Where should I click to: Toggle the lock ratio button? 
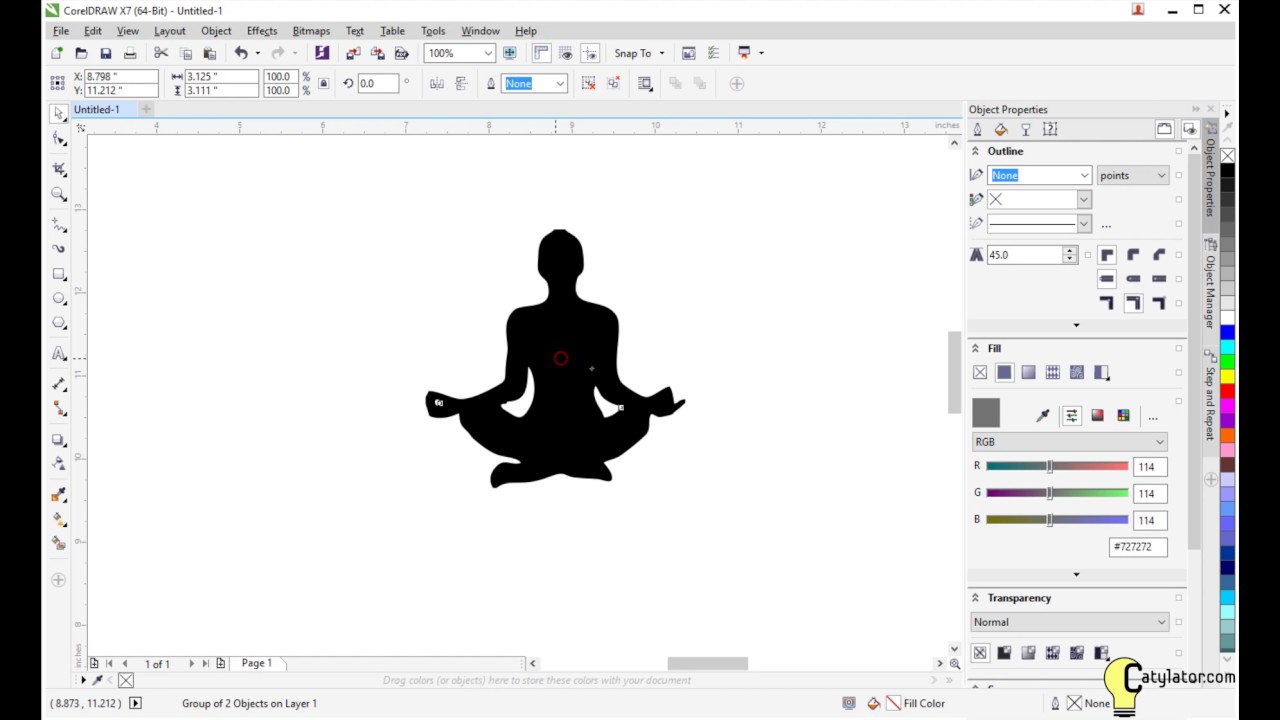[x=323, y=84]
